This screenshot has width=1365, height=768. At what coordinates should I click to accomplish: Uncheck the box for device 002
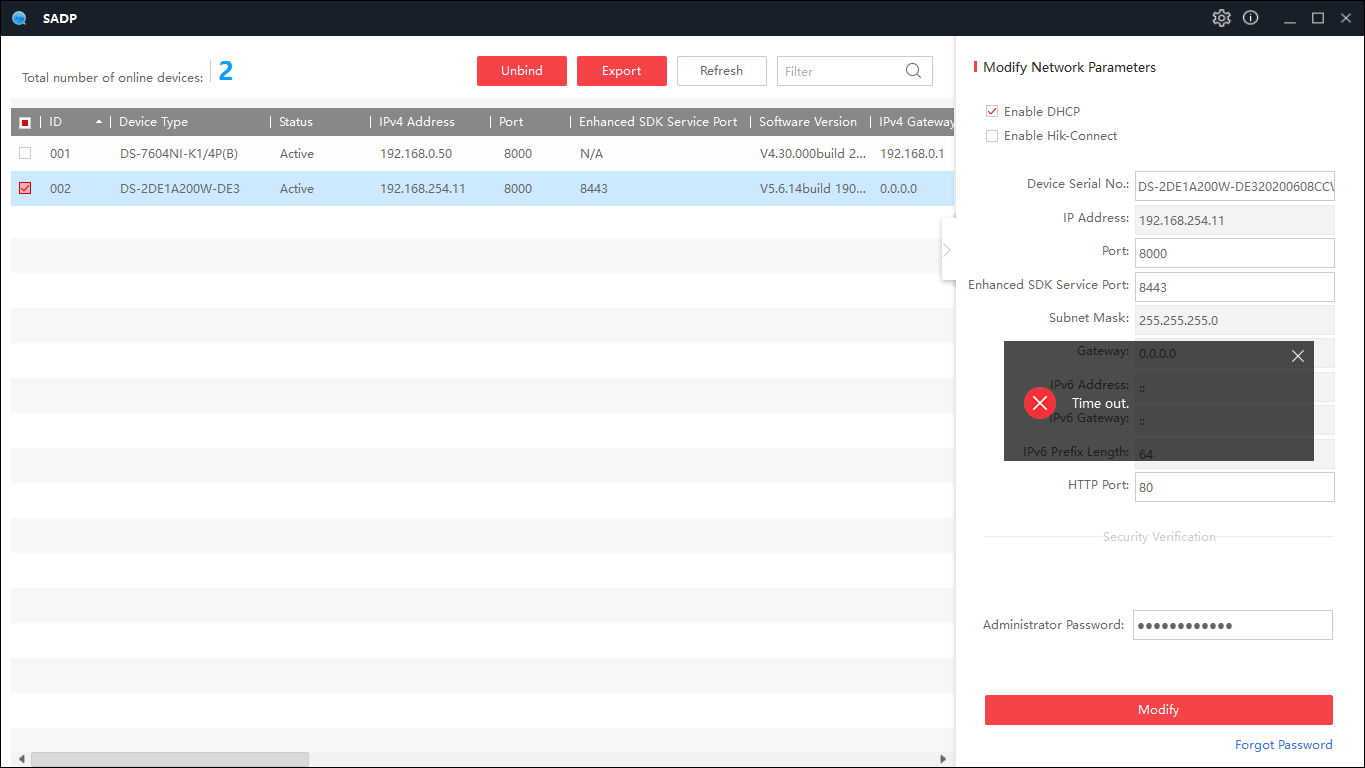25,188
